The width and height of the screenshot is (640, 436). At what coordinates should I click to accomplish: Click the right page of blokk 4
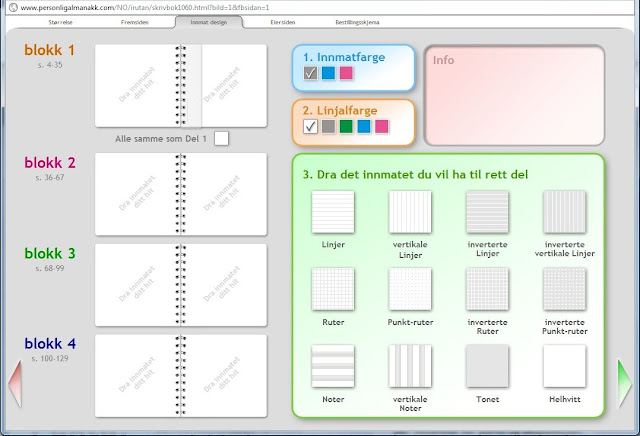point(226,376)
